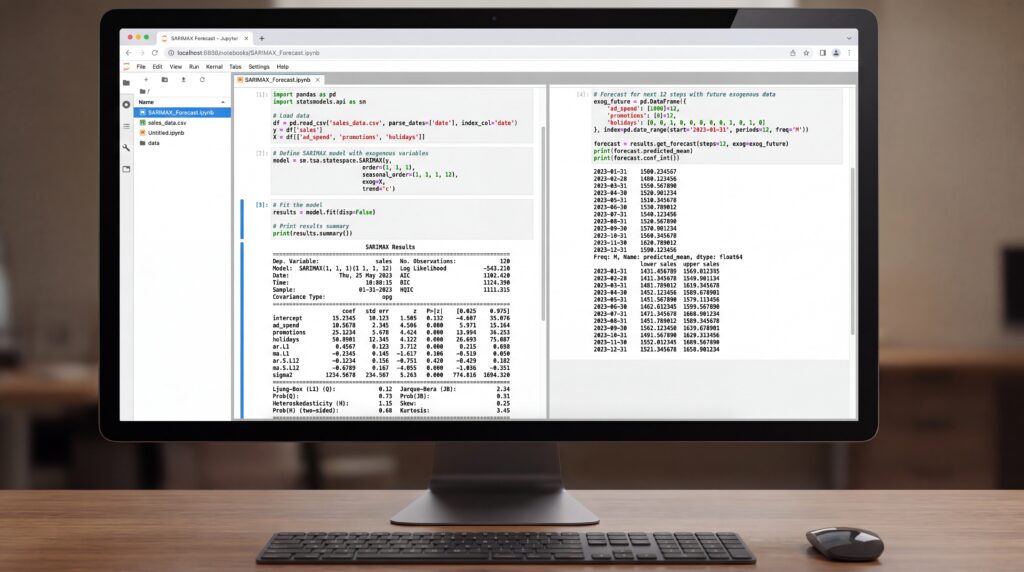Click the left notebook vertical scrollbar
Image resolution: width=1024 pixels, height=572 pixels.
543,222
